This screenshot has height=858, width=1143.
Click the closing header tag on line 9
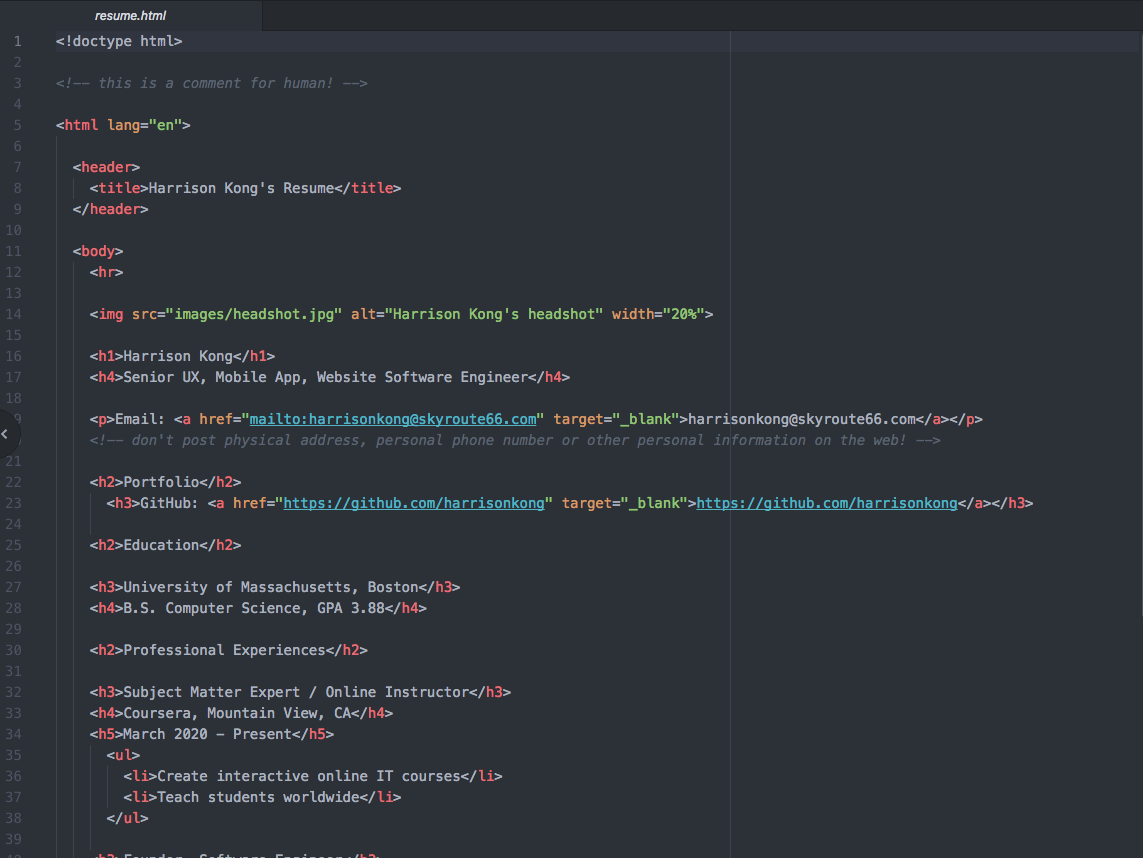tap(111, 209)
